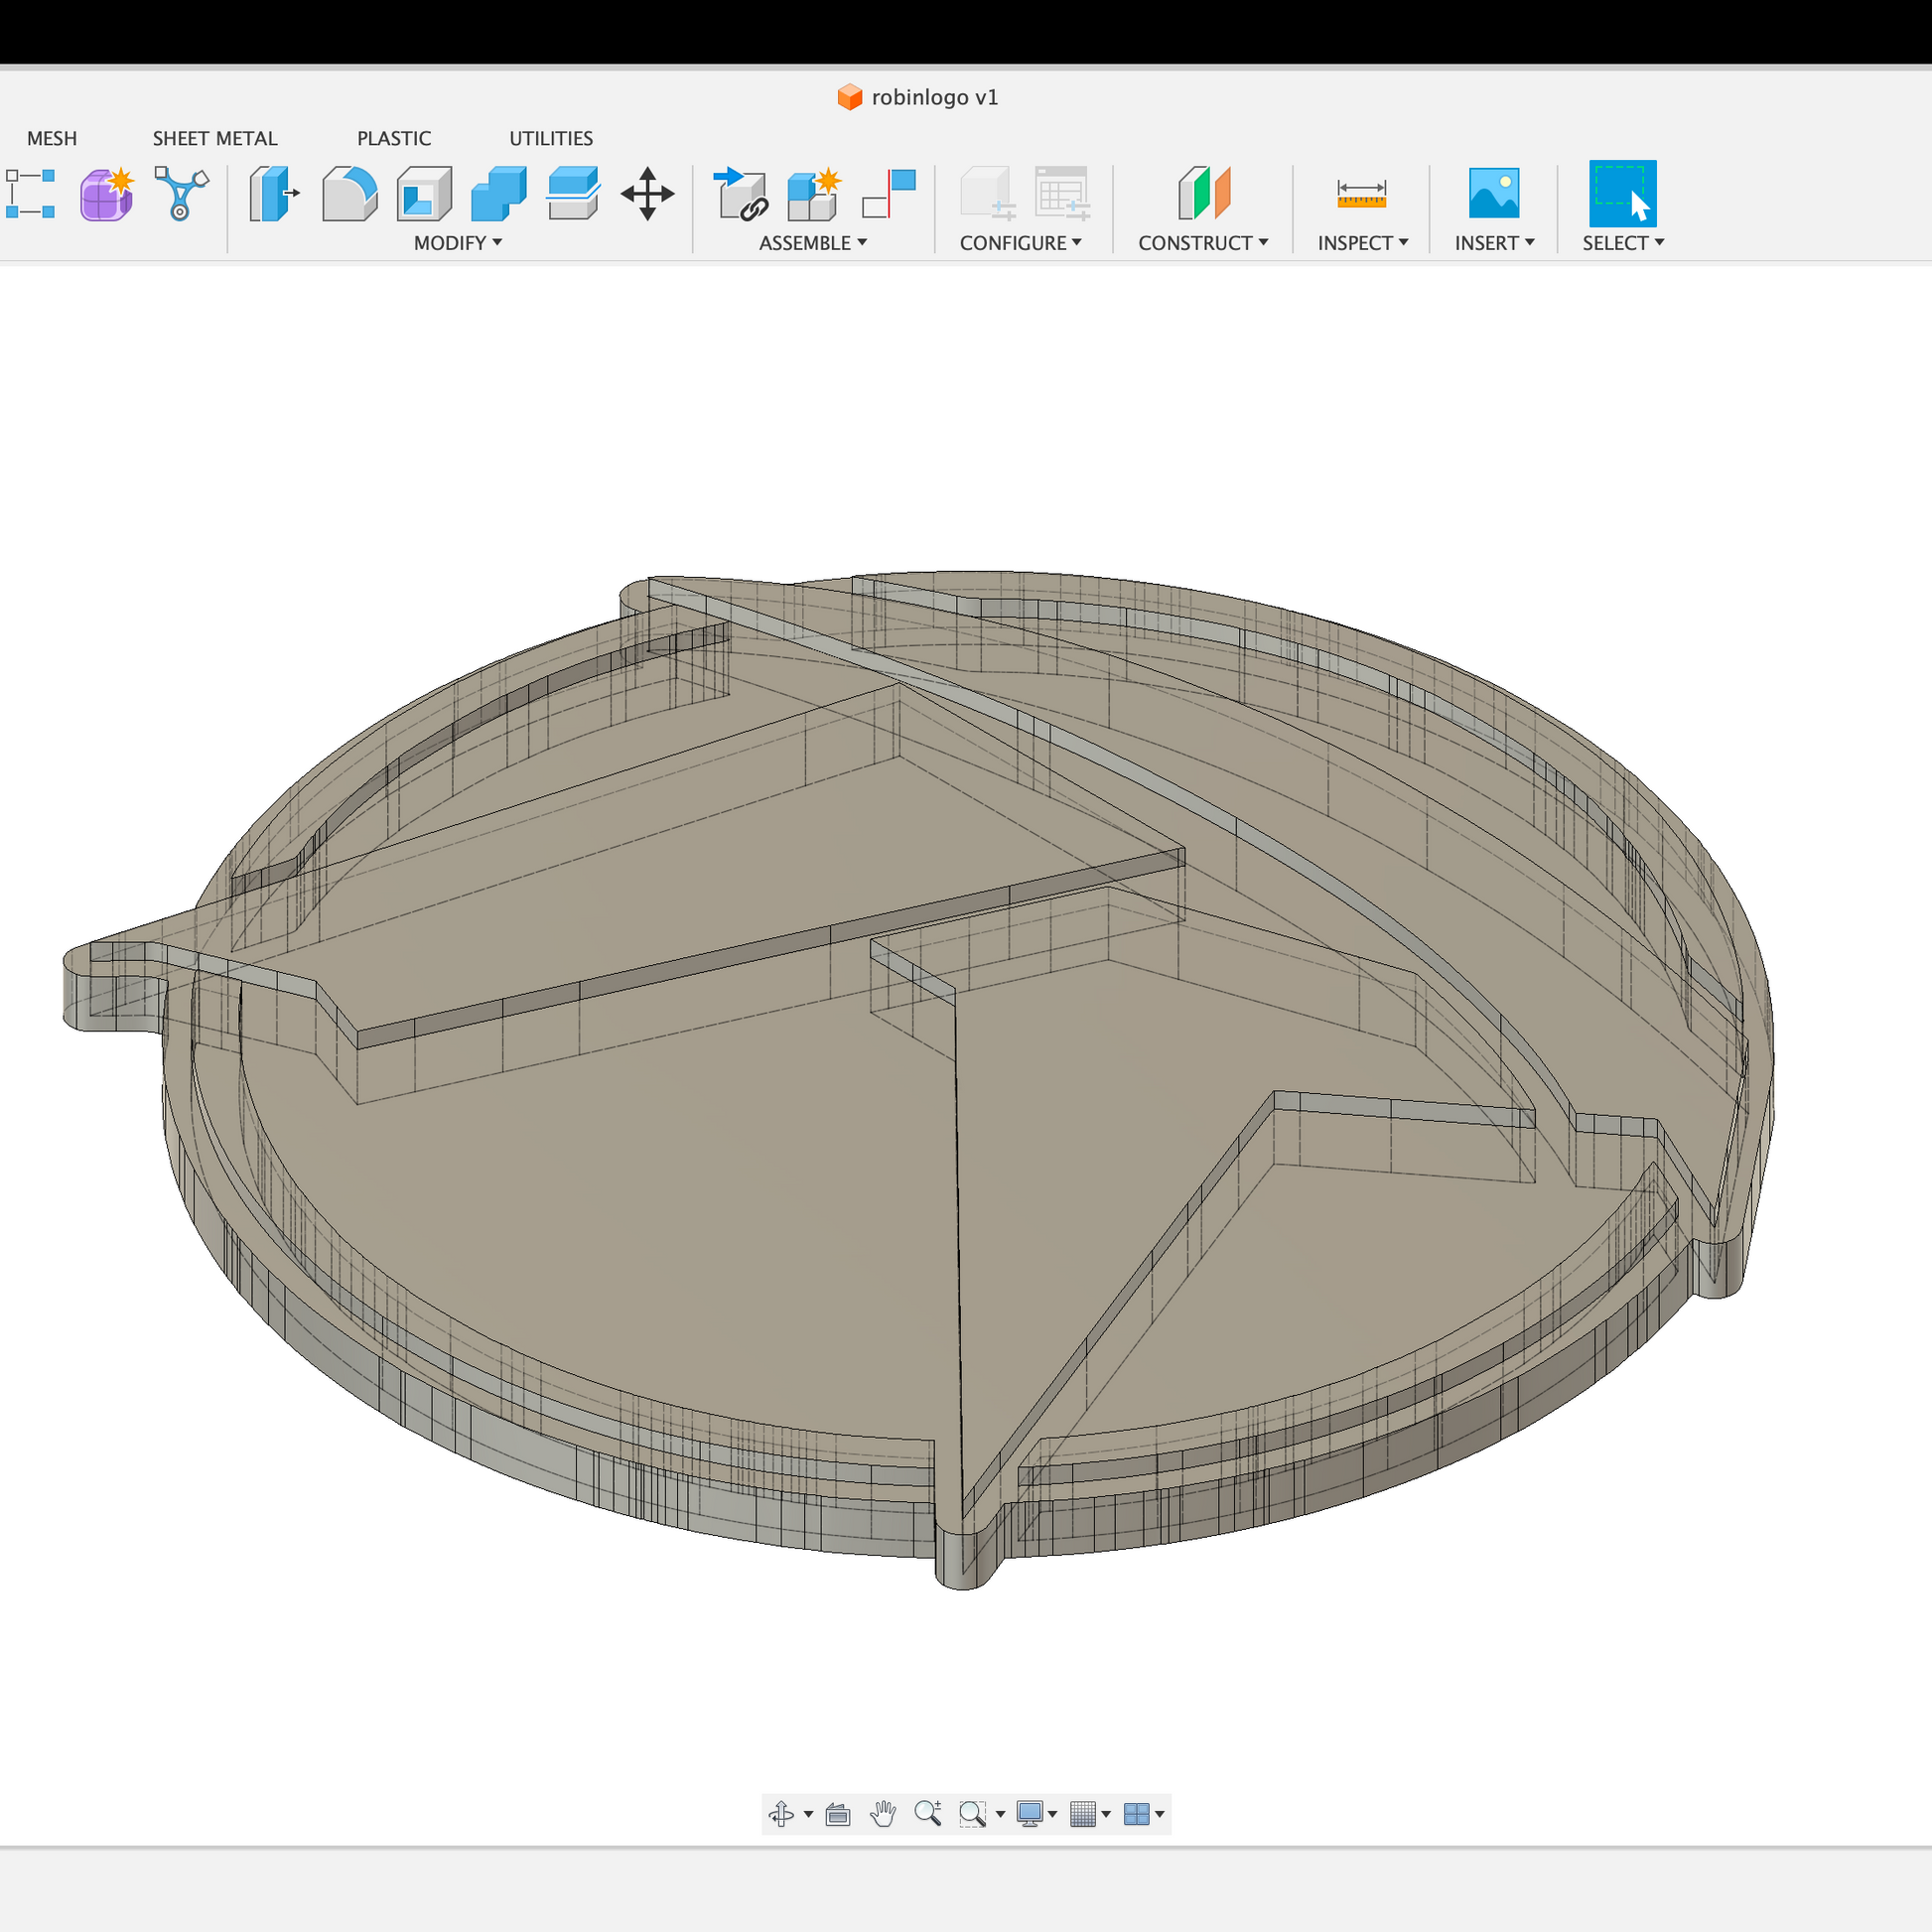Click the Fillet tool icon
Image resolution: width=1932 pixels, height=1932 pixels.
click(x=350, y=193)
